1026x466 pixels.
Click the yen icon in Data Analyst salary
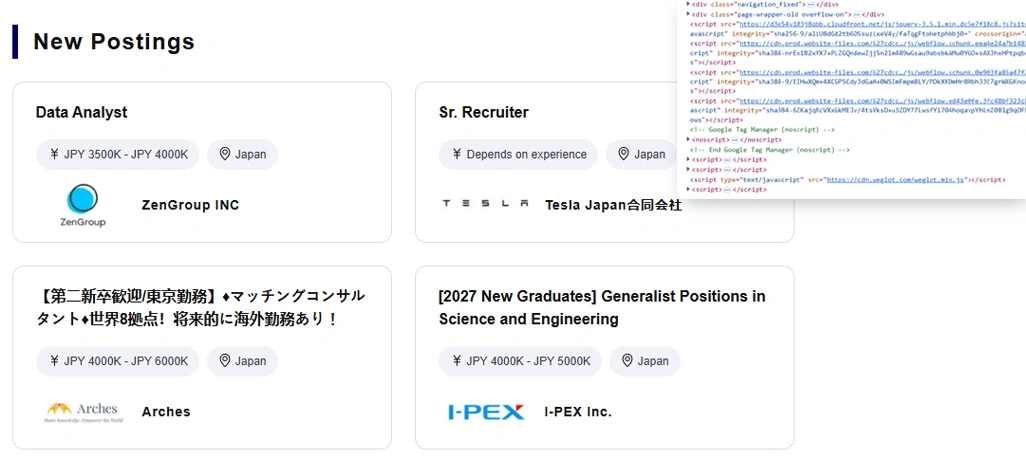click(x=54, y=154)
